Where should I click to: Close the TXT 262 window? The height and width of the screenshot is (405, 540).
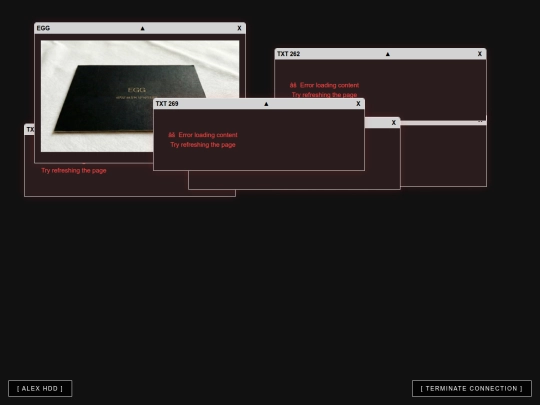(480, 54)
